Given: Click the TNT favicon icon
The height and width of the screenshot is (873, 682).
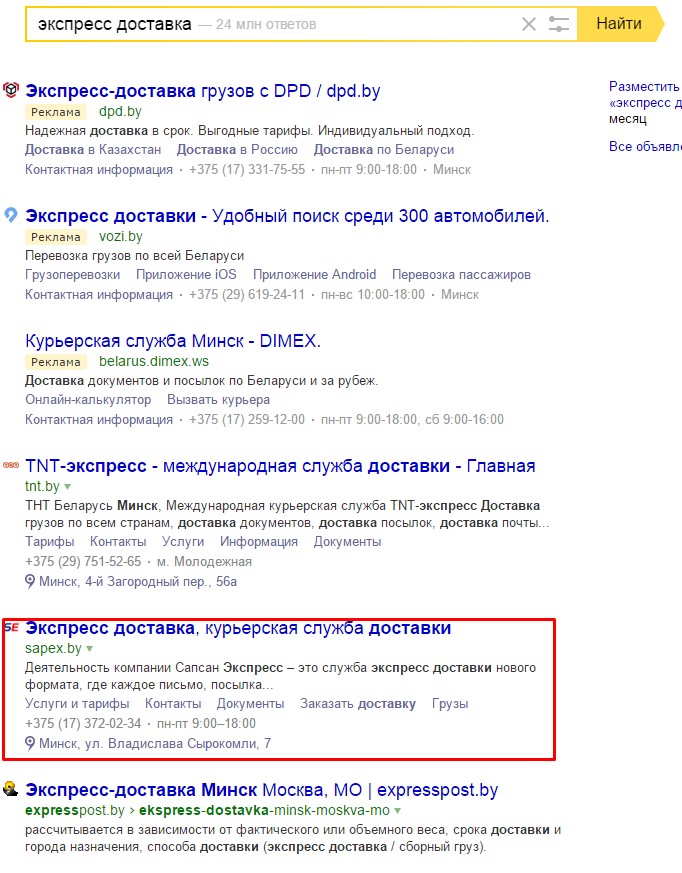Looking at the screenshot, I should coord(11,465).
